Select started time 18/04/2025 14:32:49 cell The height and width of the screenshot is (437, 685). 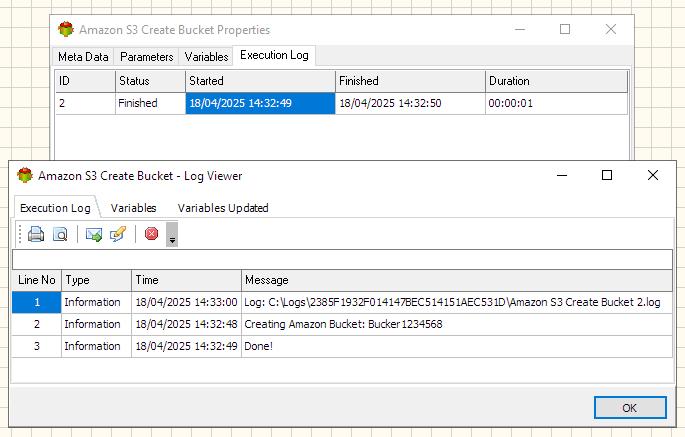(260, 104)
